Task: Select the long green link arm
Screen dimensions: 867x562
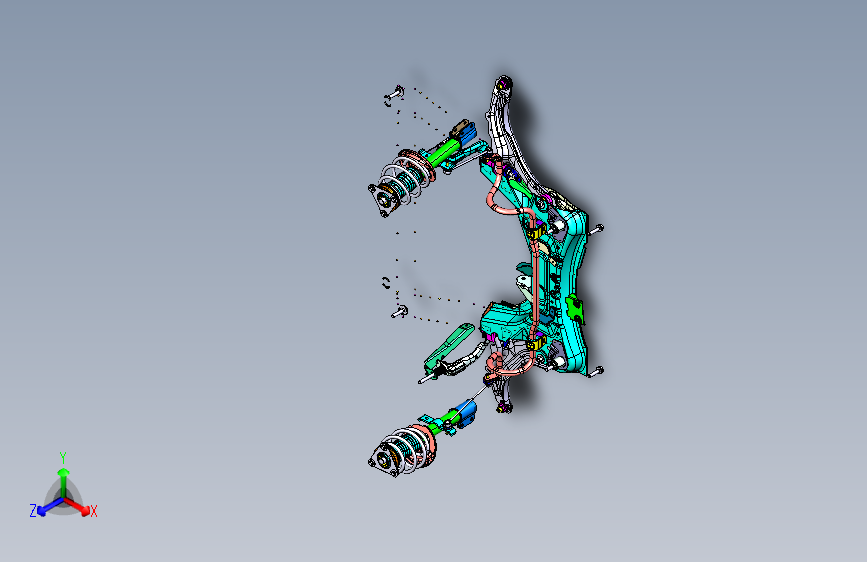Action: coord(449,347)
